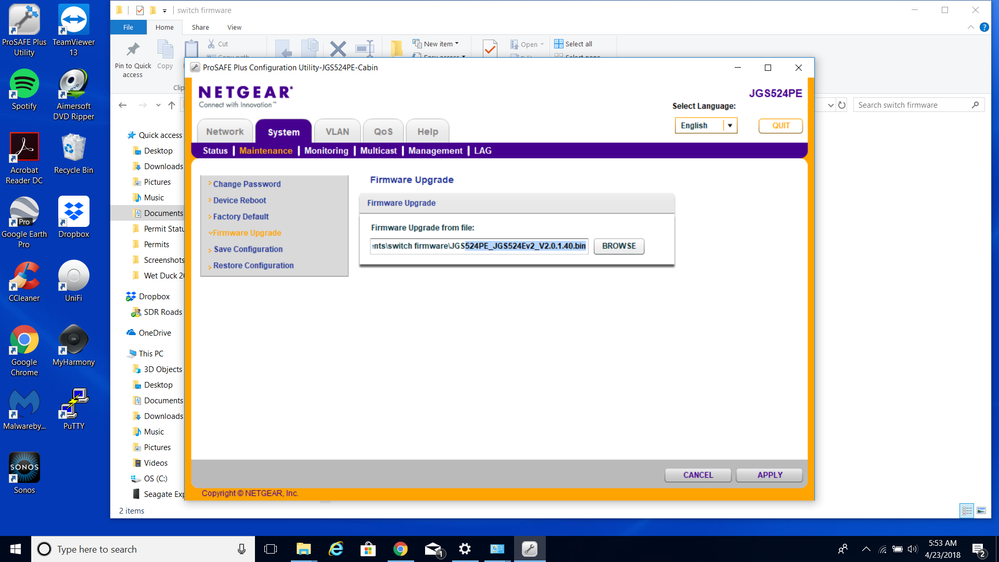The width and height of the screenshot is (999, 562).
Task: Launch Malwarebytes desktop shortcut
Action: click(24, 409)
